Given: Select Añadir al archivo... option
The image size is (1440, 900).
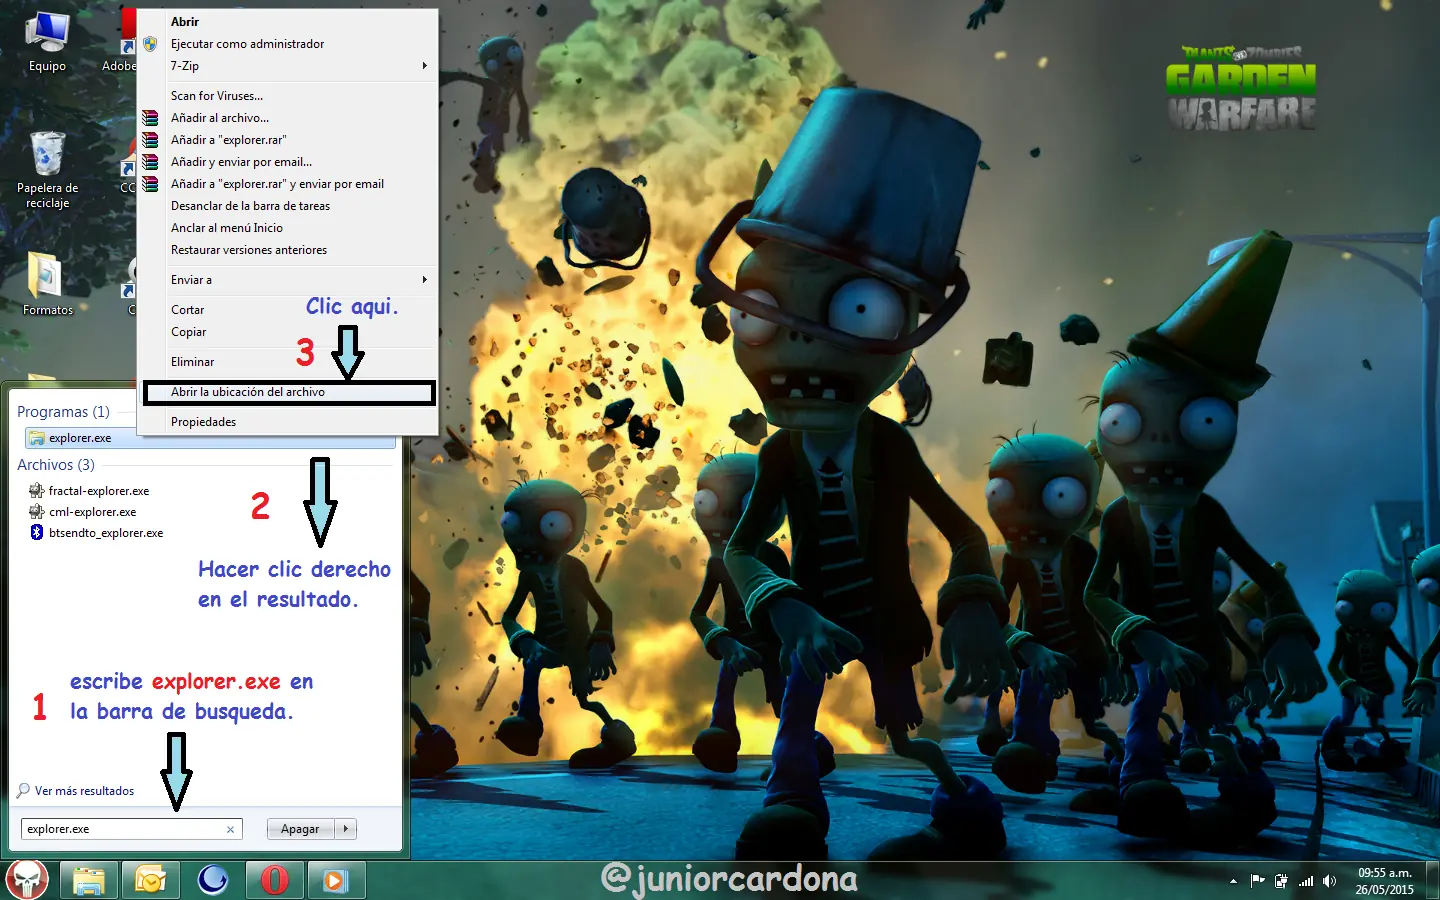Looking at the screenshot, I should pos(288,118).
